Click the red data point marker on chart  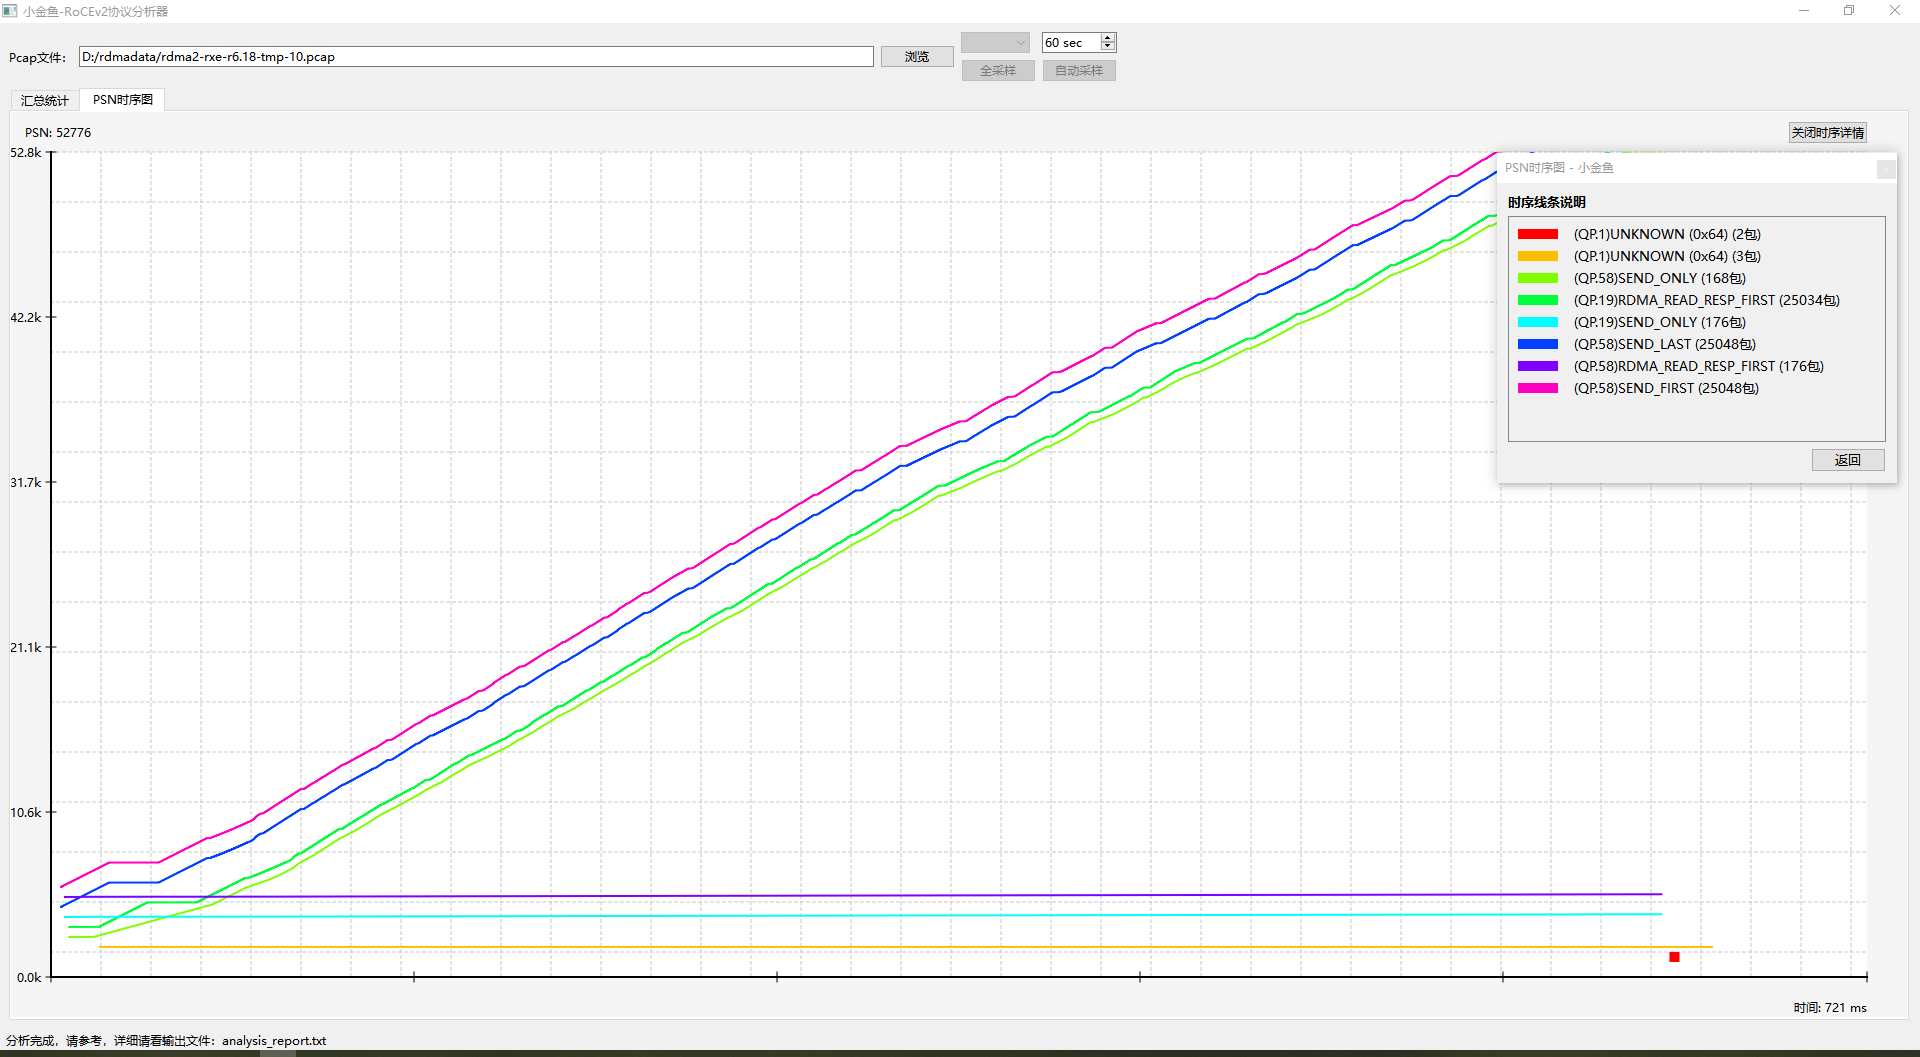tap(1674, 957)
